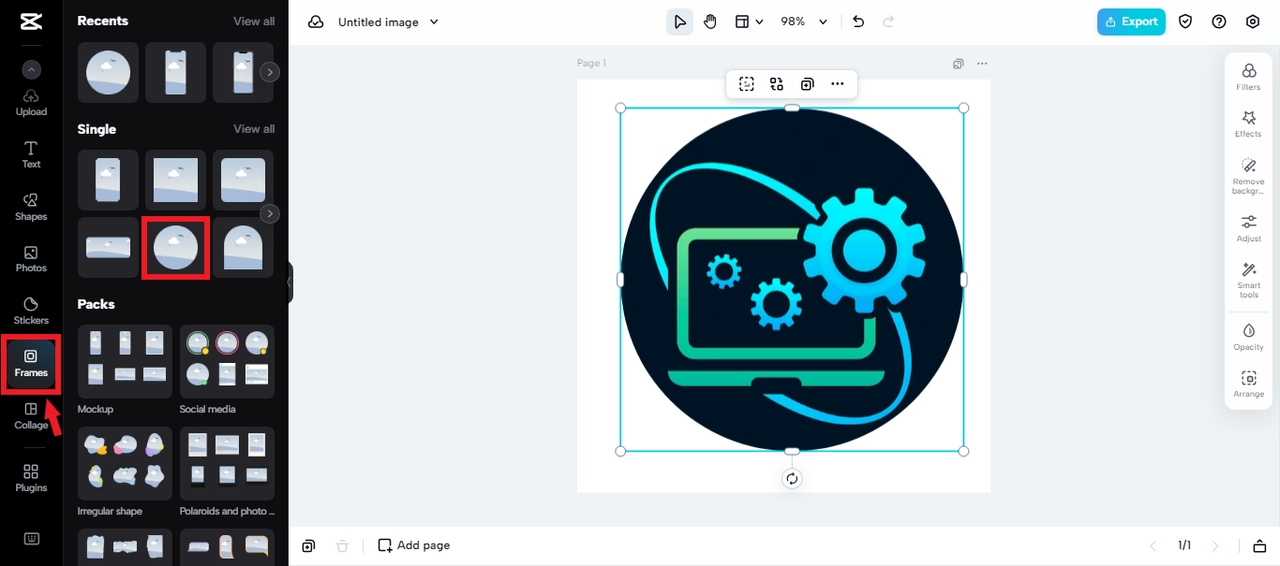Screen dimensions: 1280x566
Task: Open the Plugins panel
Action: [31, 477]
